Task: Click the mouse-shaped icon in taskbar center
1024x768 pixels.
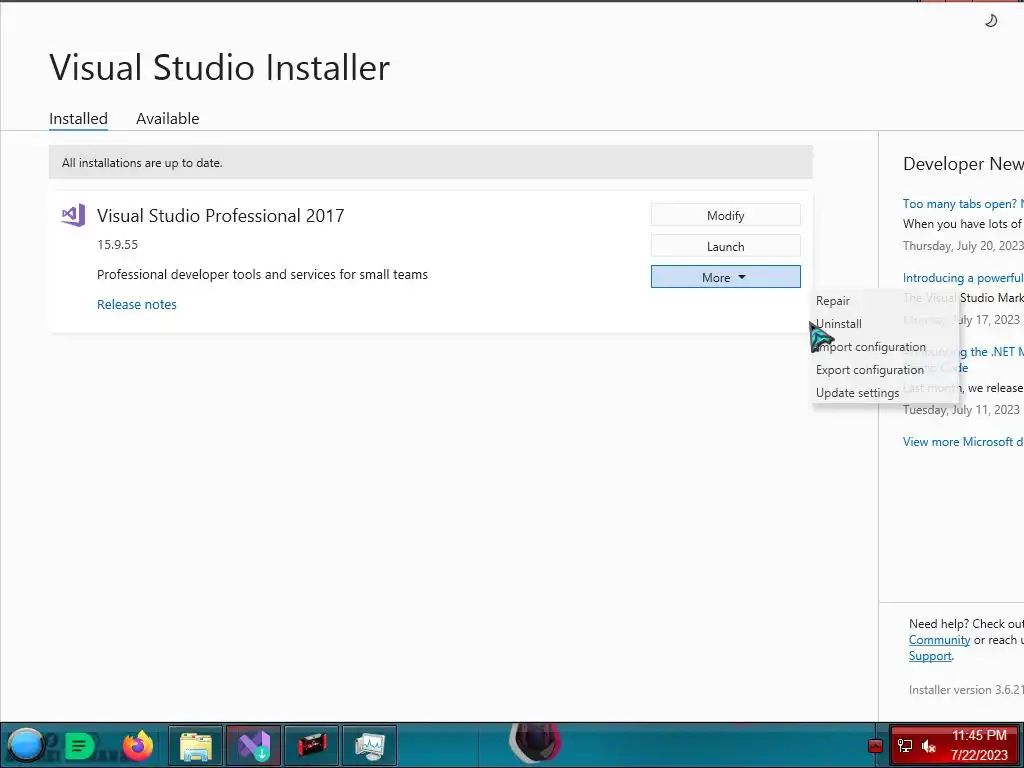Action: click(x=535, y=743)
